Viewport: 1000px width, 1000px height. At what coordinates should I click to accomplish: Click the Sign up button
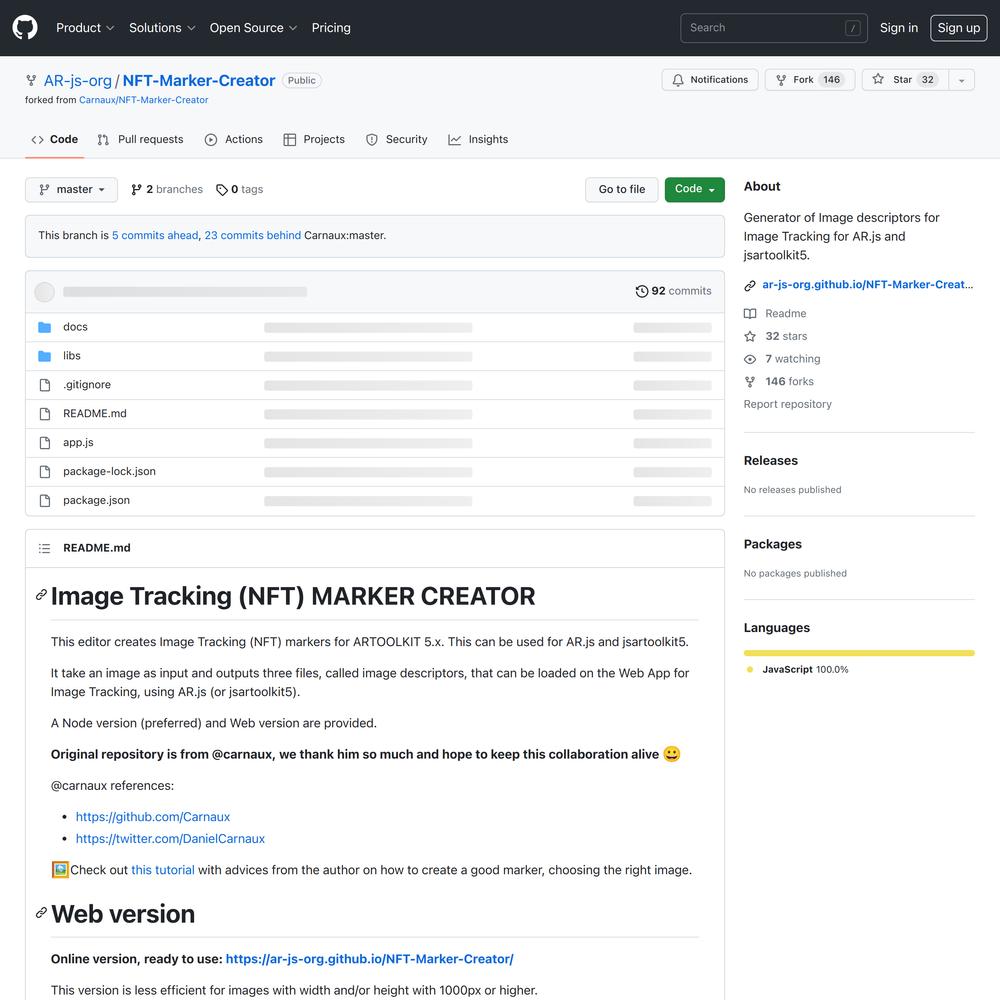pyautogui.click(x=959, y=28)
